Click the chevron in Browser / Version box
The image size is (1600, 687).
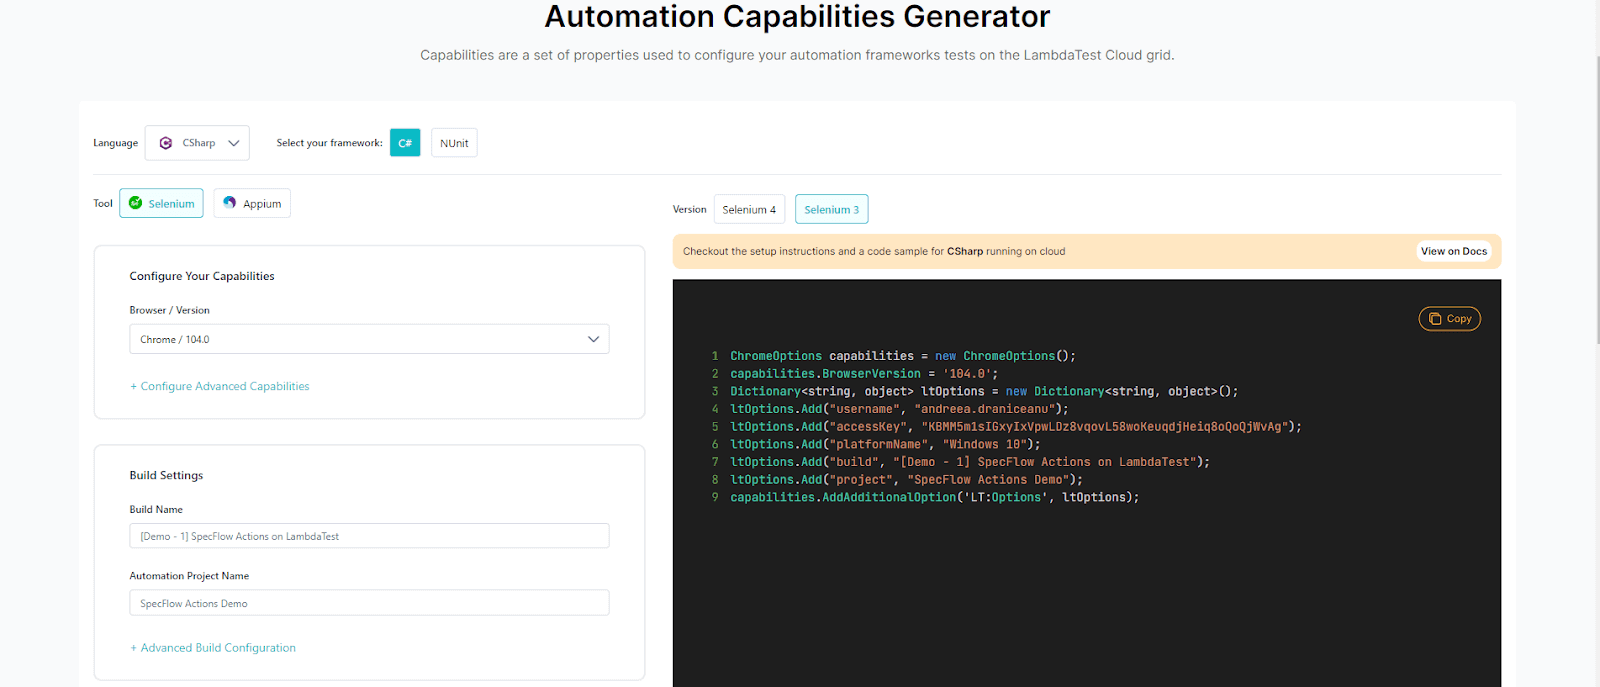[x=593, y=339]
